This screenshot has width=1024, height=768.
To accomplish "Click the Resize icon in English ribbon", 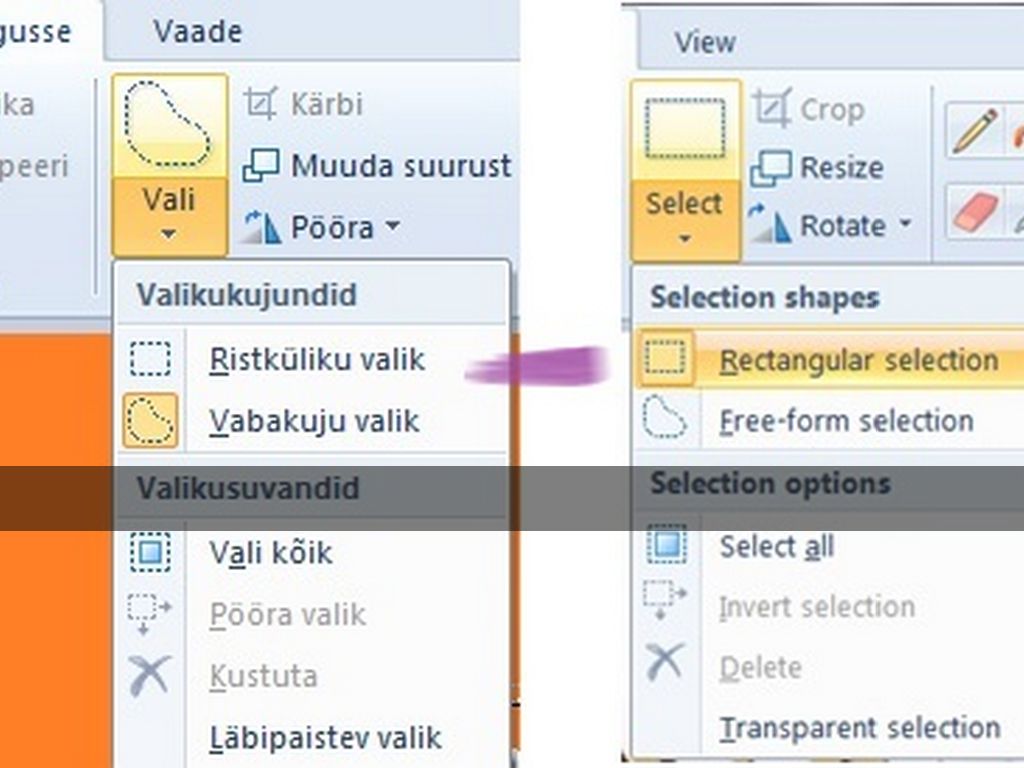I will pyautogui.click(x=771, y=167).
